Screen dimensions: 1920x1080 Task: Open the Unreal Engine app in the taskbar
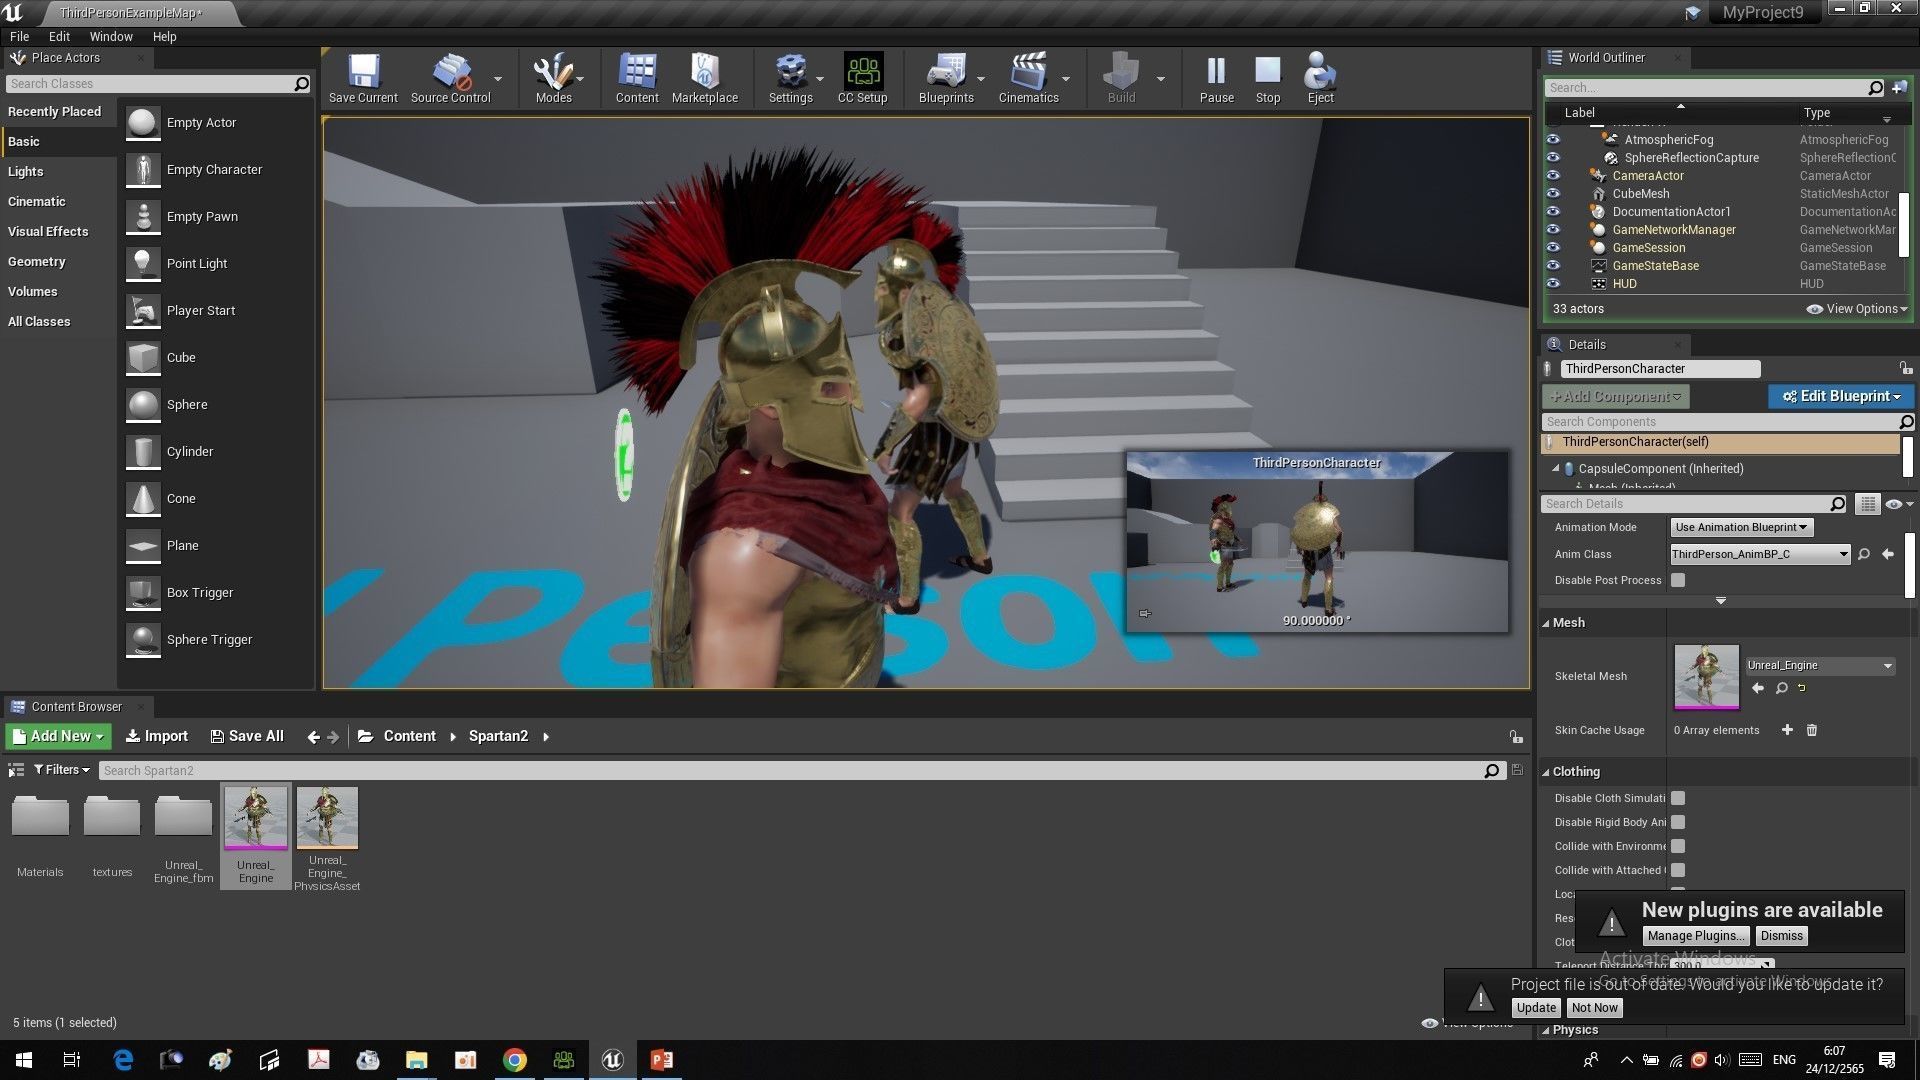(612, 1060)
